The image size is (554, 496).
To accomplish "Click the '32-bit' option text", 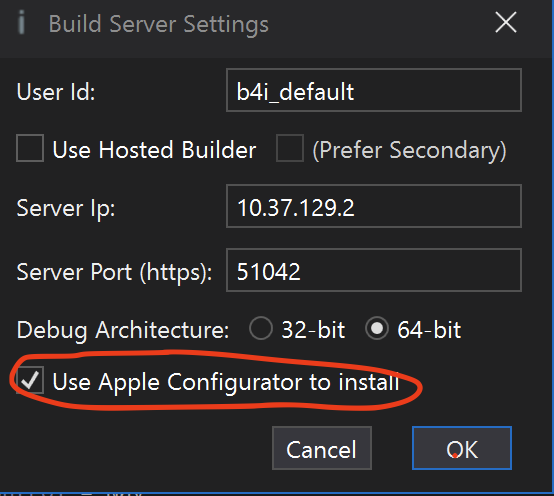I will (x=313, y=330).
